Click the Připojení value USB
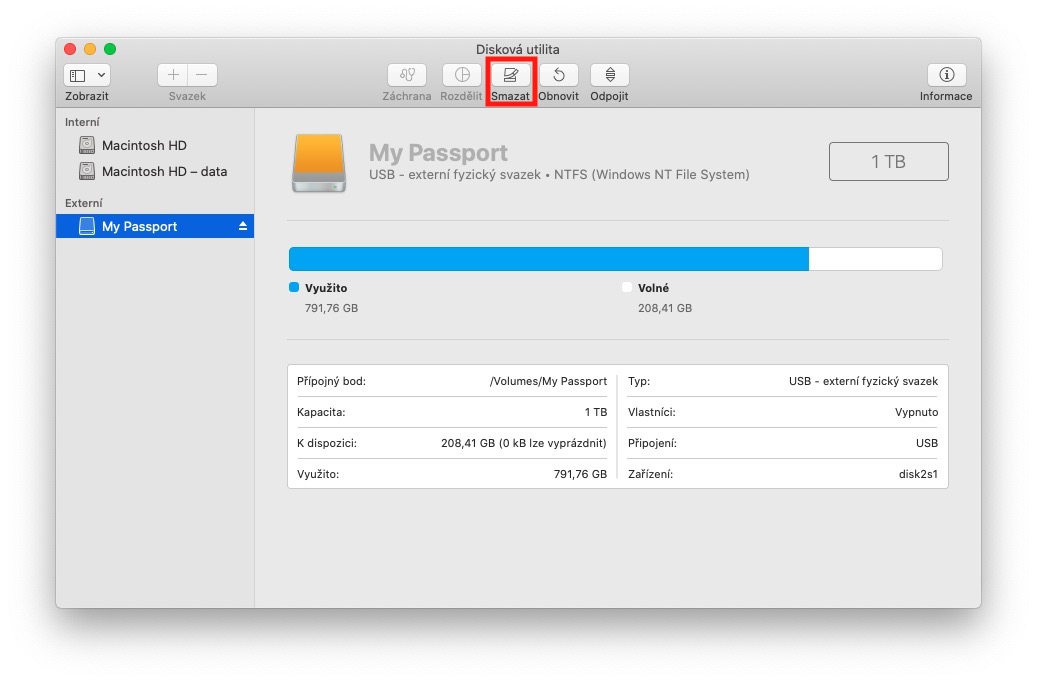The image size is (1037, 682). [x=927, y=443]
